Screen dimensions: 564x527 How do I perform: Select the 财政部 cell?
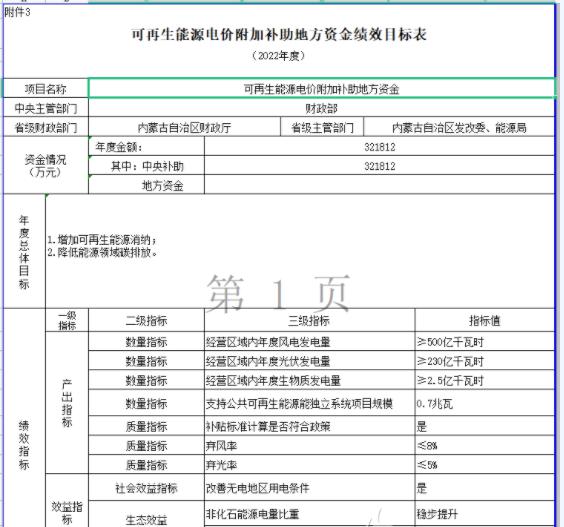point(321,108)
